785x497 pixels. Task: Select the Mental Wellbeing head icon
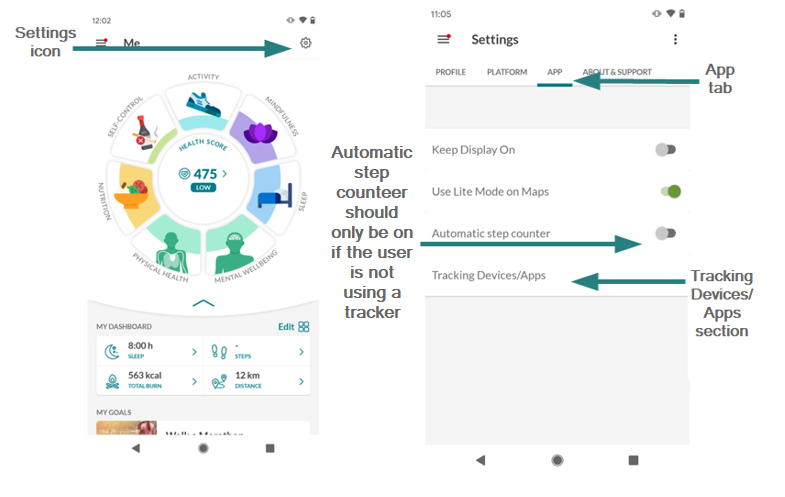234,253
